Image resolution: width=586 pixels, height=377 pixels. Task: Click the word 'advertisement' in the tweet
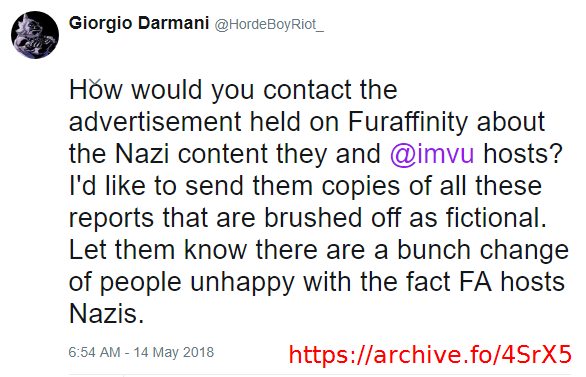pyautogui.click(x=155, y=122)
